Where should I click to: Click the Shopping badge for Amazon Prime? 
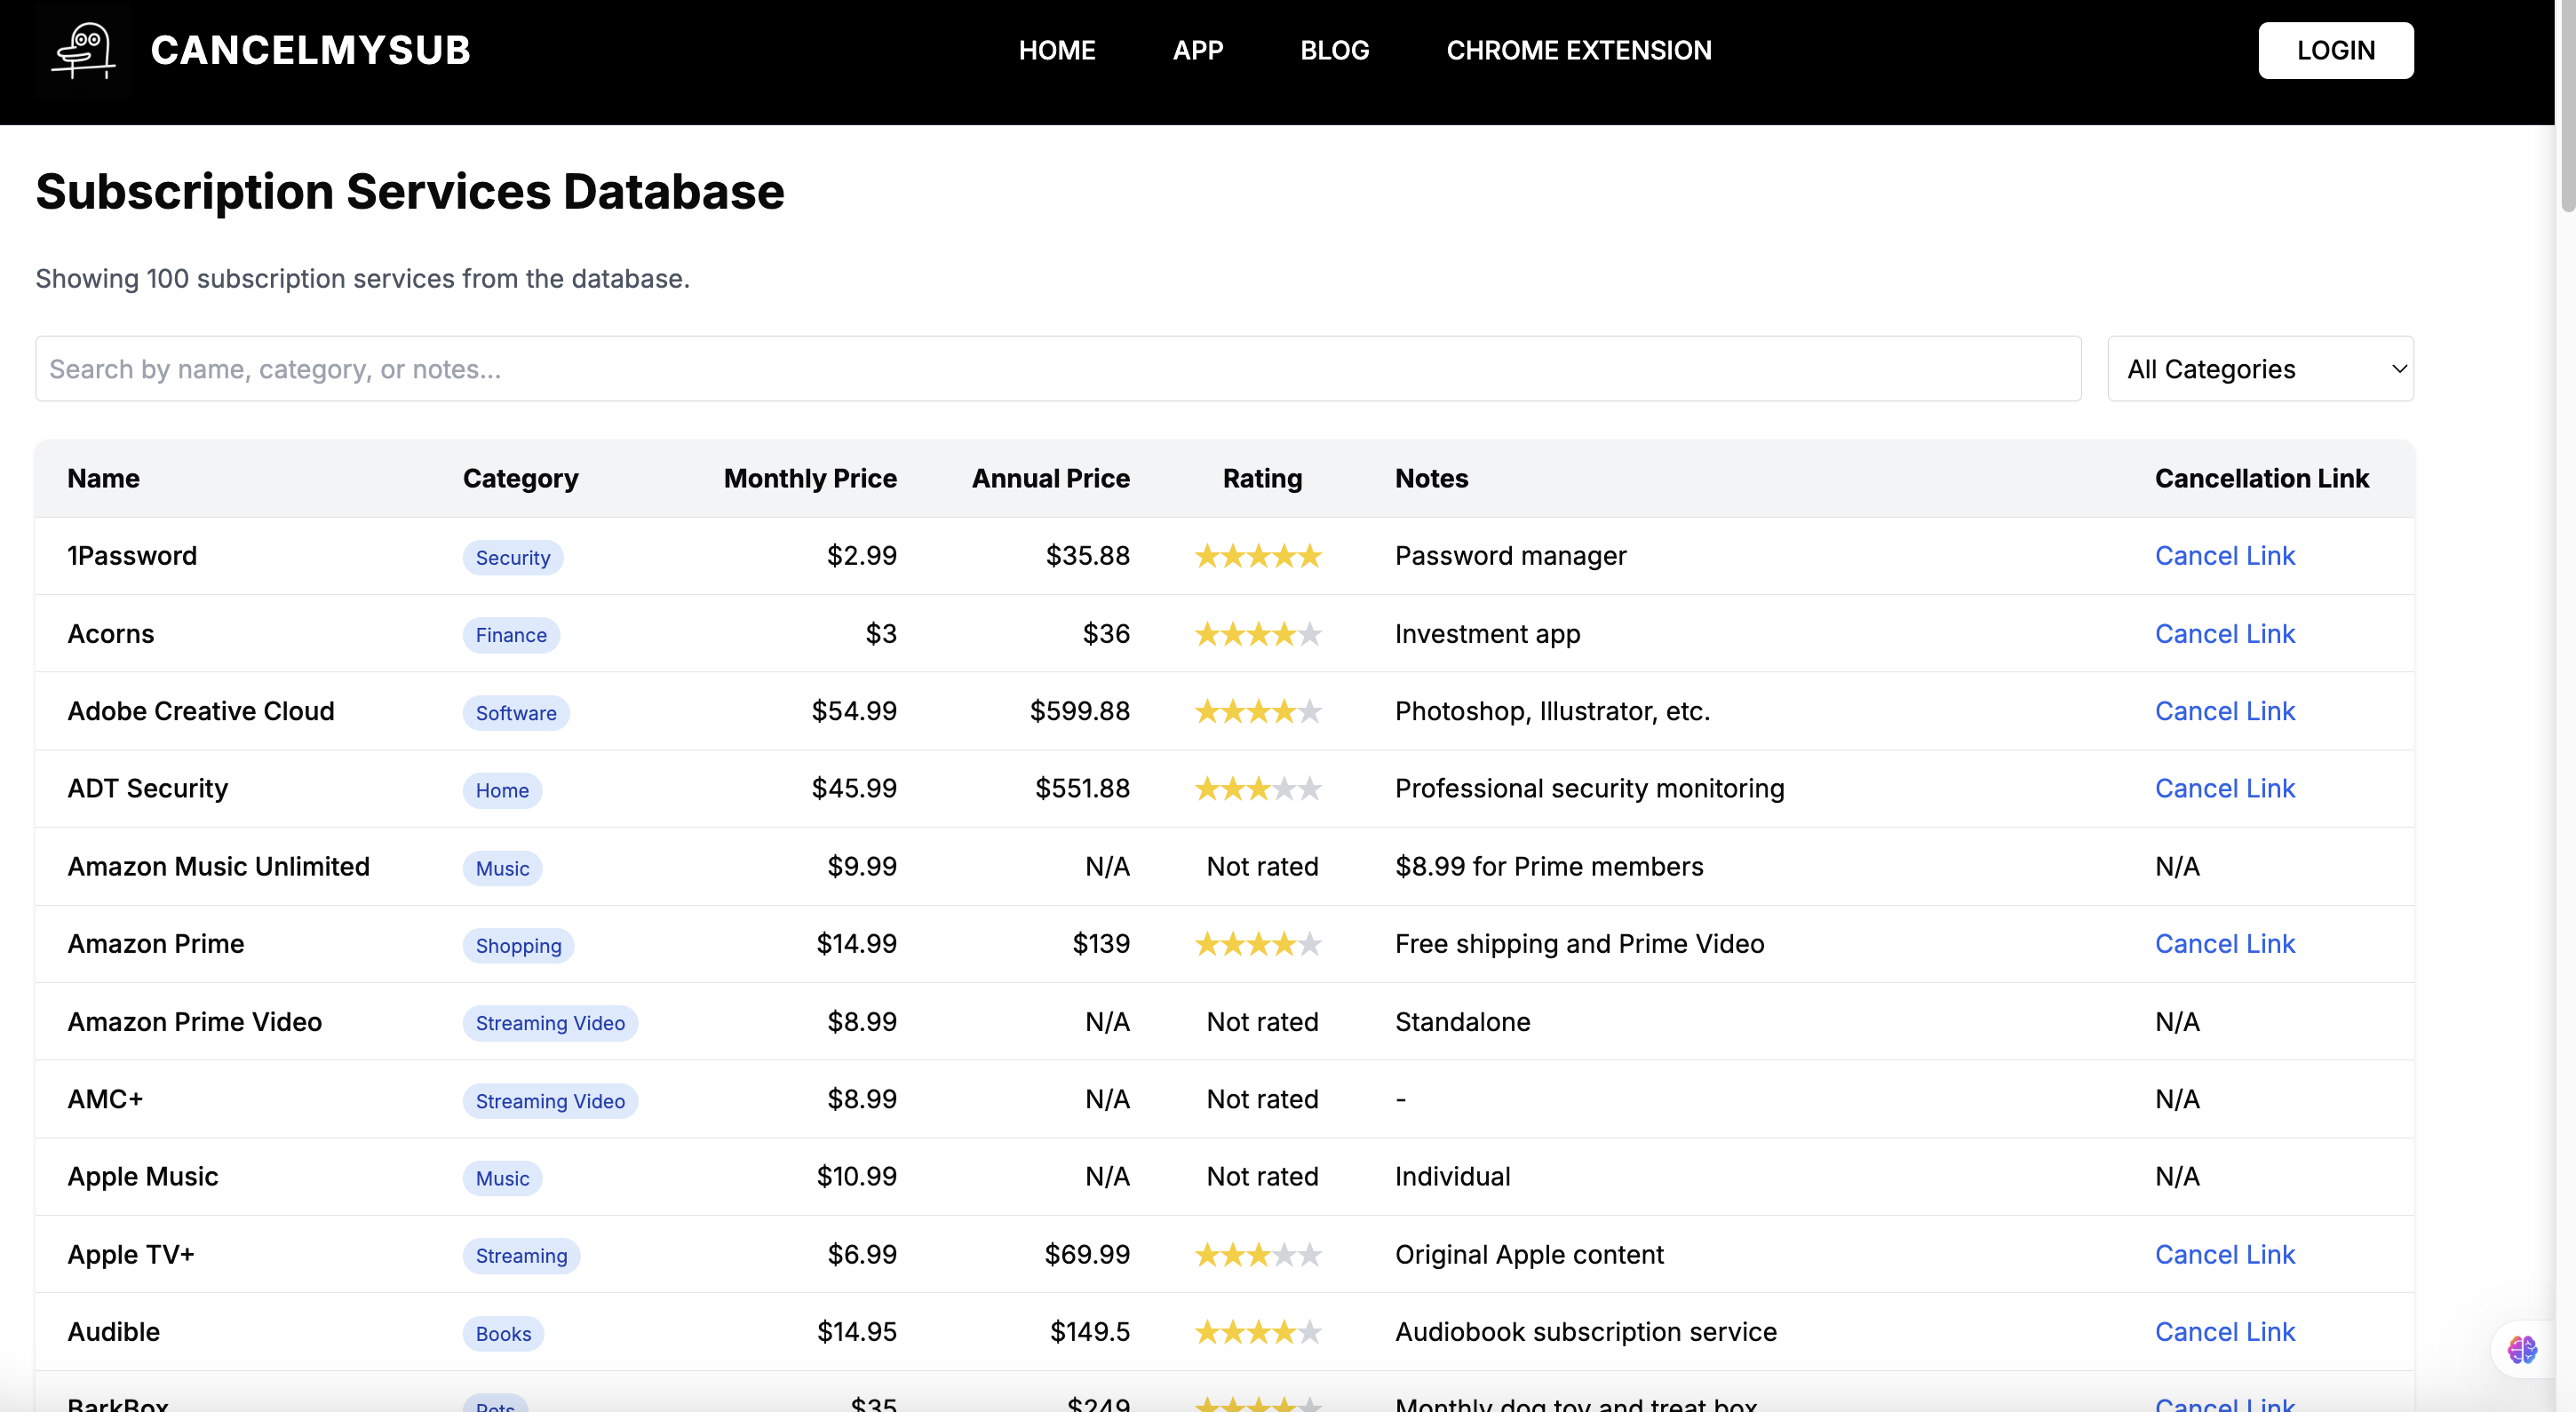pos(518,946)
